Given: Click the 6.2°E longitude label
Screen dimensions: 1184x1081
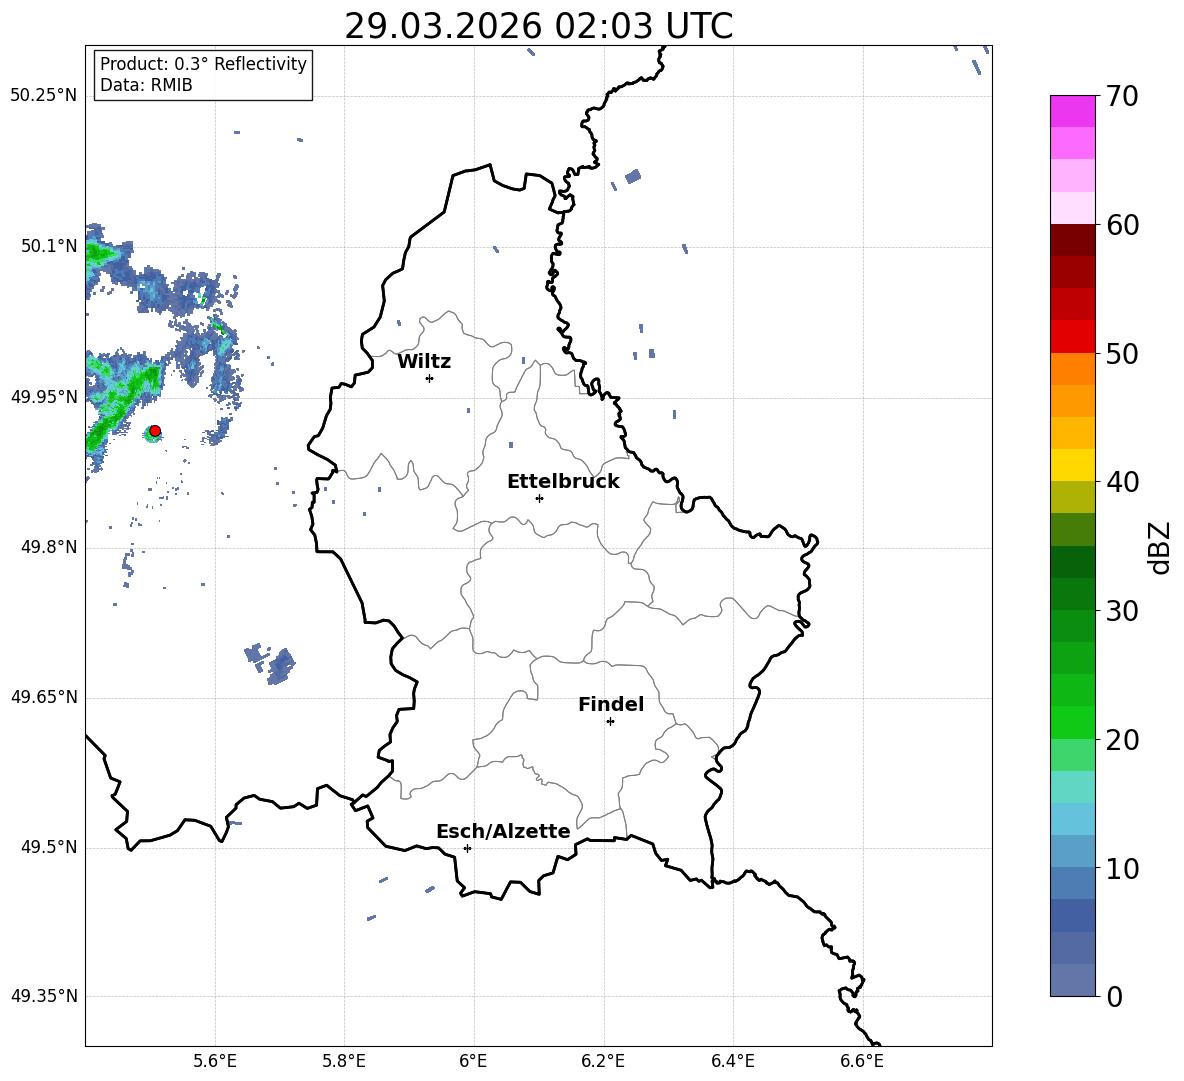Looking at the screenshot, I should [x=603, y=1061].
